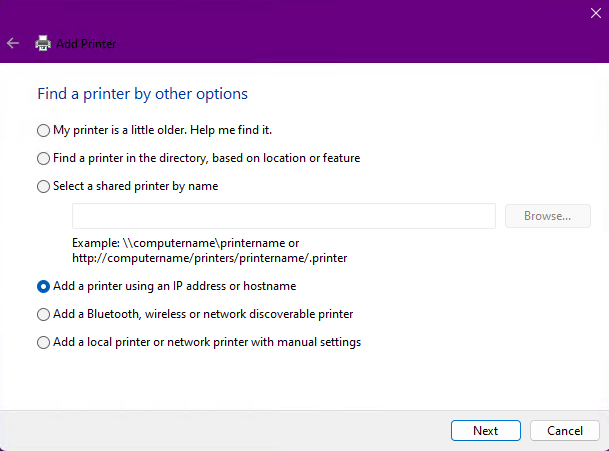
Task: Select the Bluetooth, wireless or network discoverable option
Action: tap(43, 314)
